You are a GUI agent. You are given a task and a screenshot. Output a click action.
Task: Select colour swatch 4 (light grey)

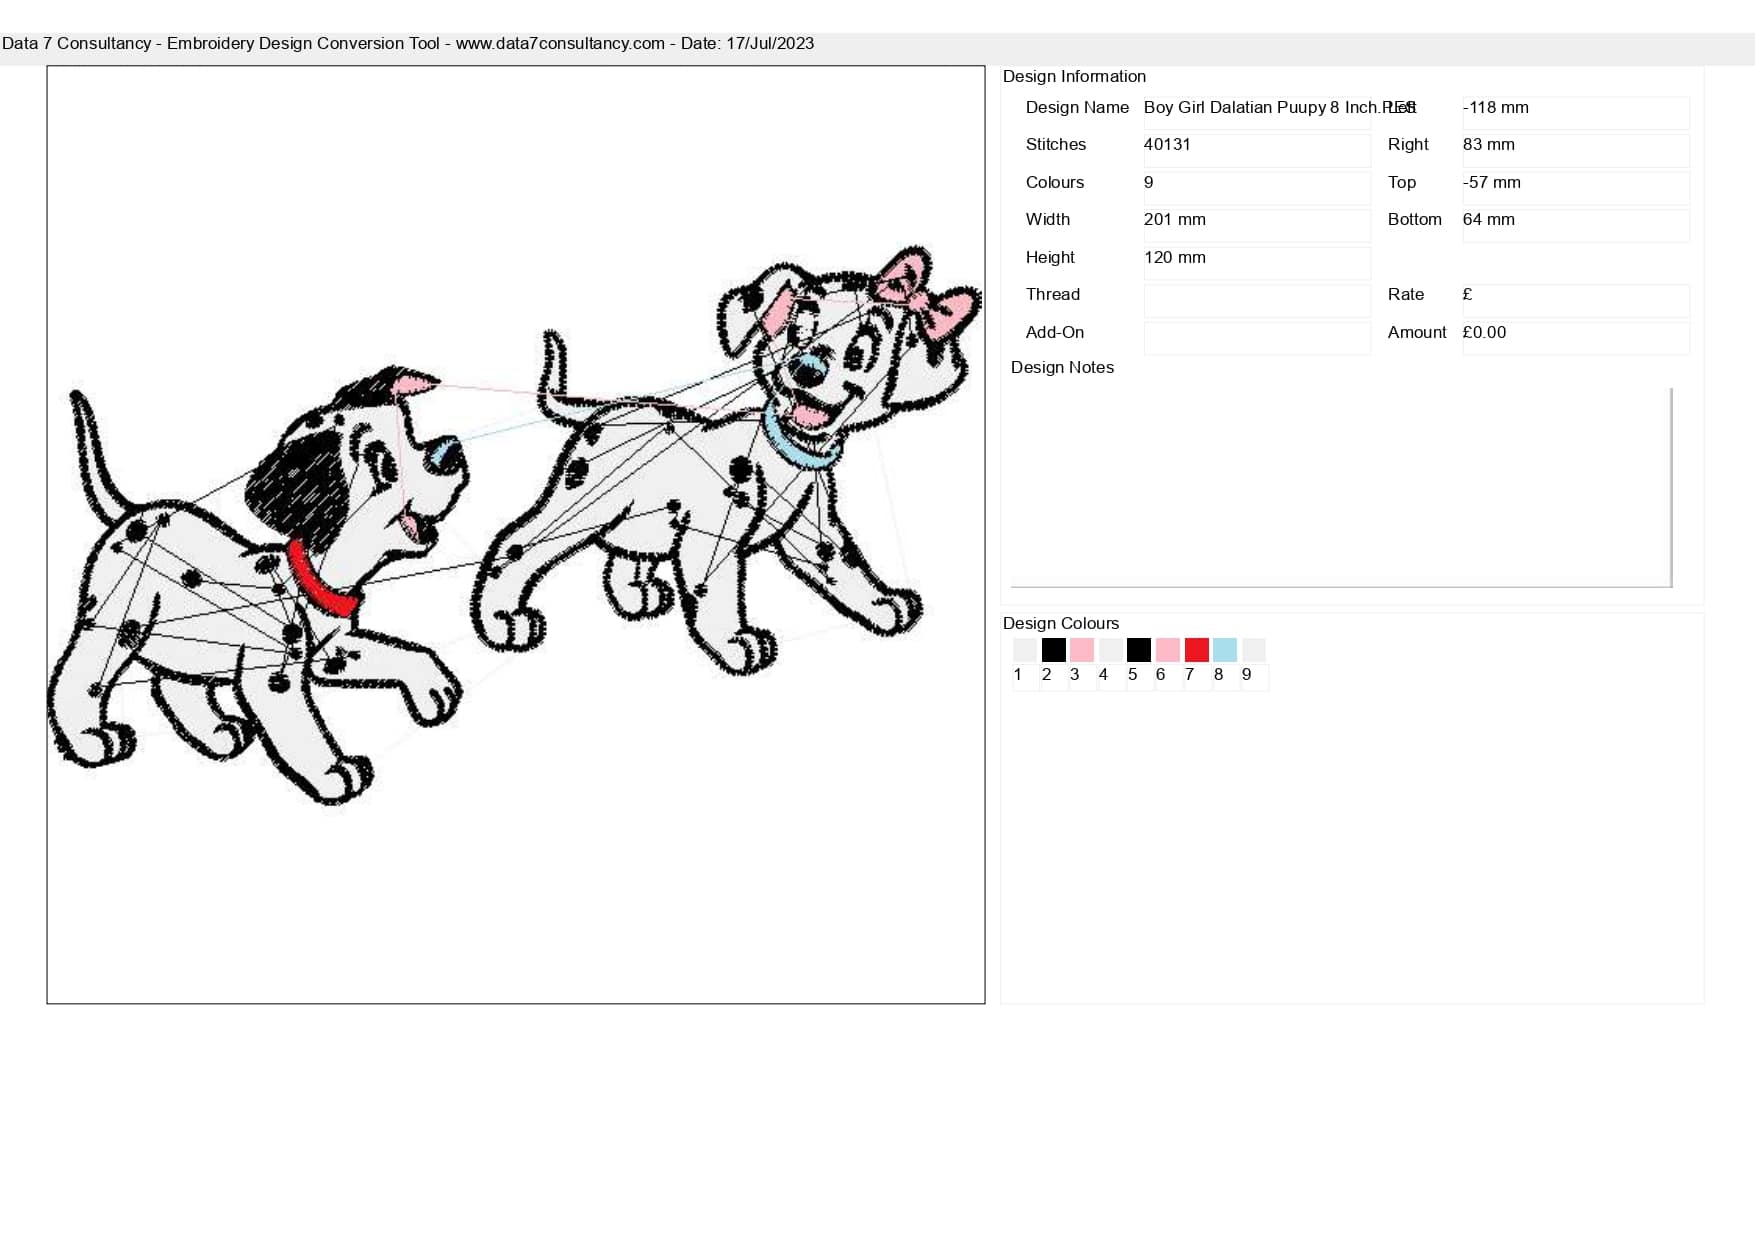click(1111, 650)
